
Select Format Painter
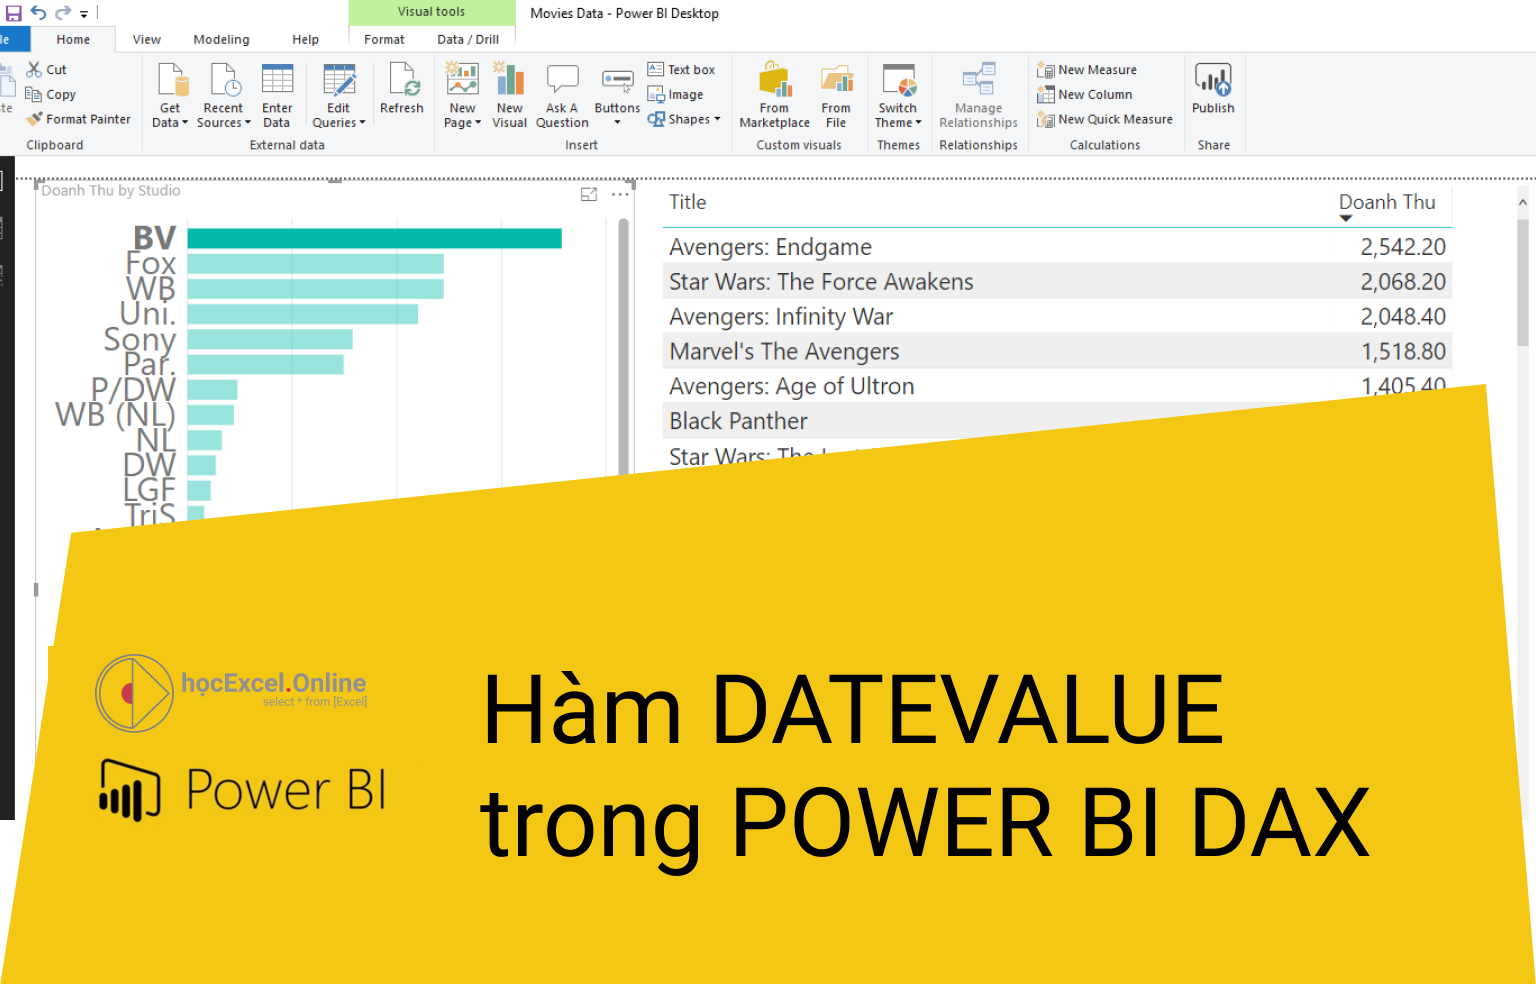(x=79, y=118)
